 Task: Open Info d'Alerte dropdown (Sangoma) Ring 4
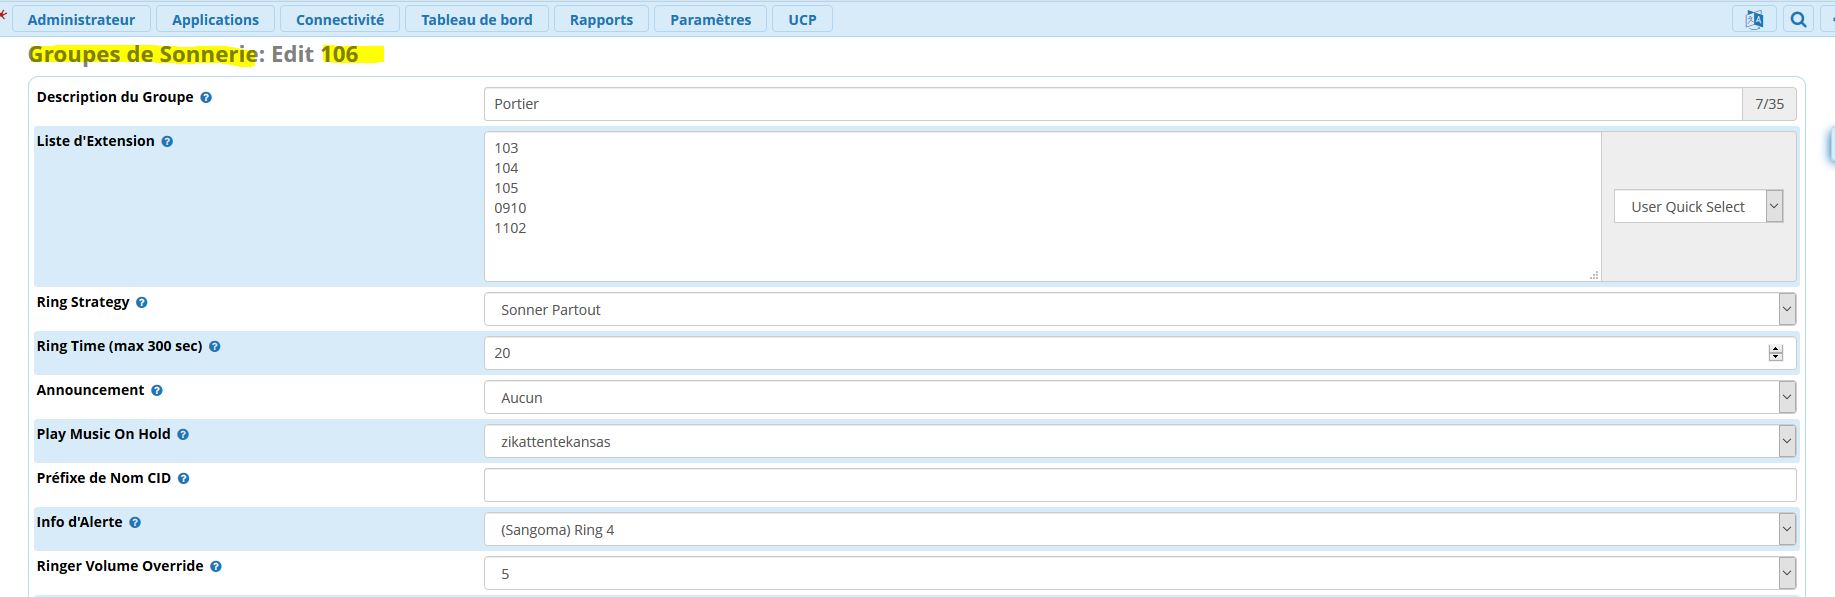click(x=1140, y=530)
